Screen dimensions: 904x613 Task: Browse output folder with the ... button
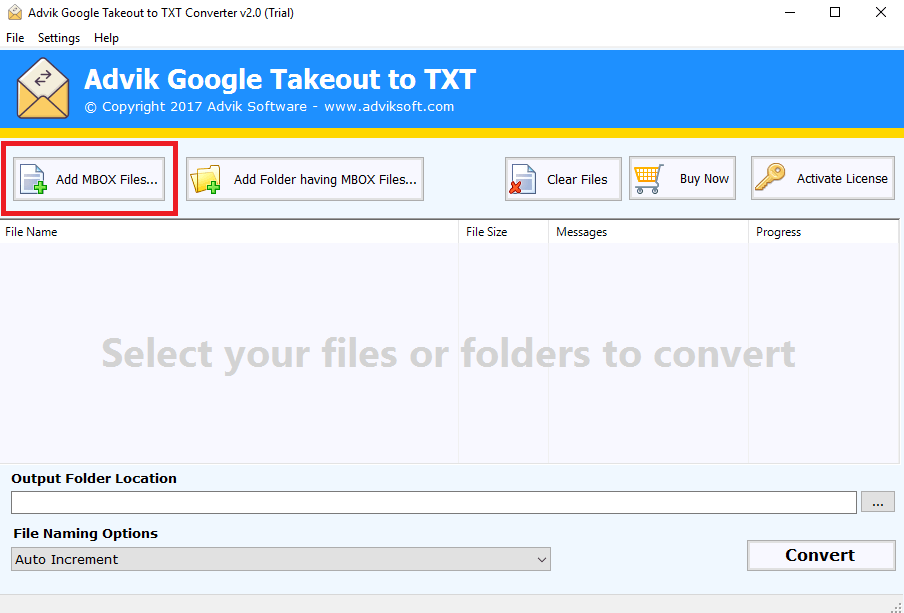click(877, 502)
